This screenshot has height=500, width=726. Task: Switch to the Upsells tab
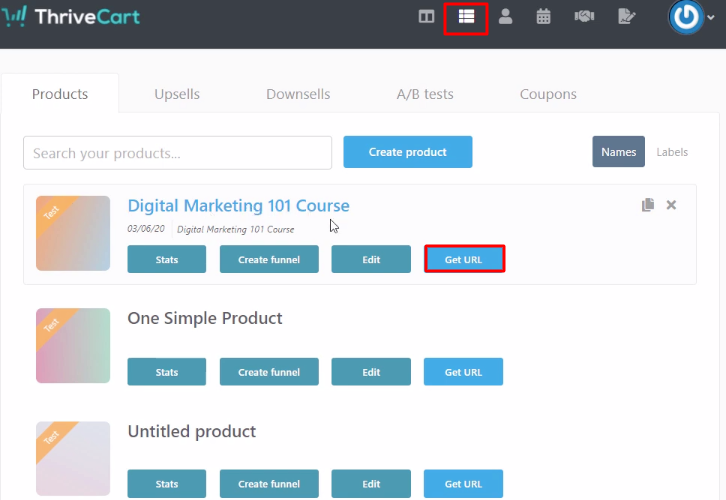tap(177, 94)
